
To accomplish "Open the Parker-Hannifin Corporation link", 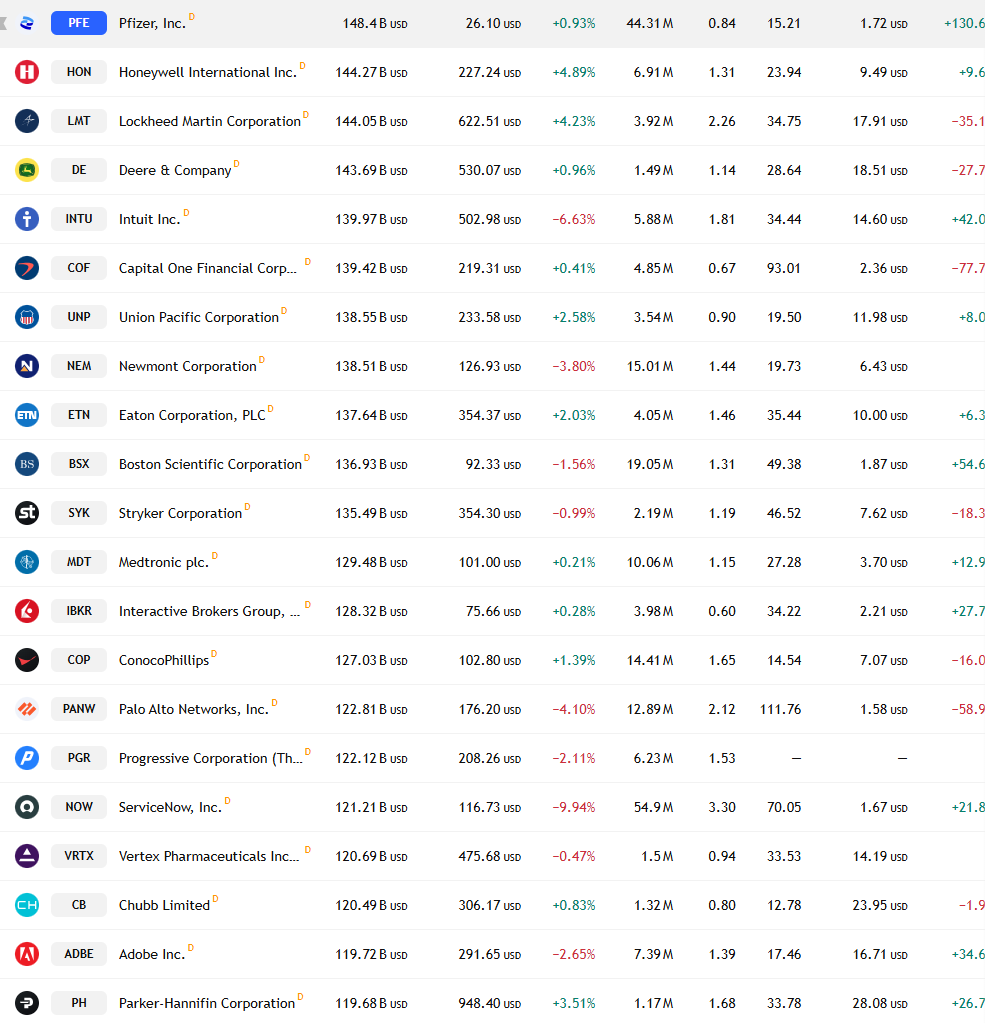I will (207, 1003).
